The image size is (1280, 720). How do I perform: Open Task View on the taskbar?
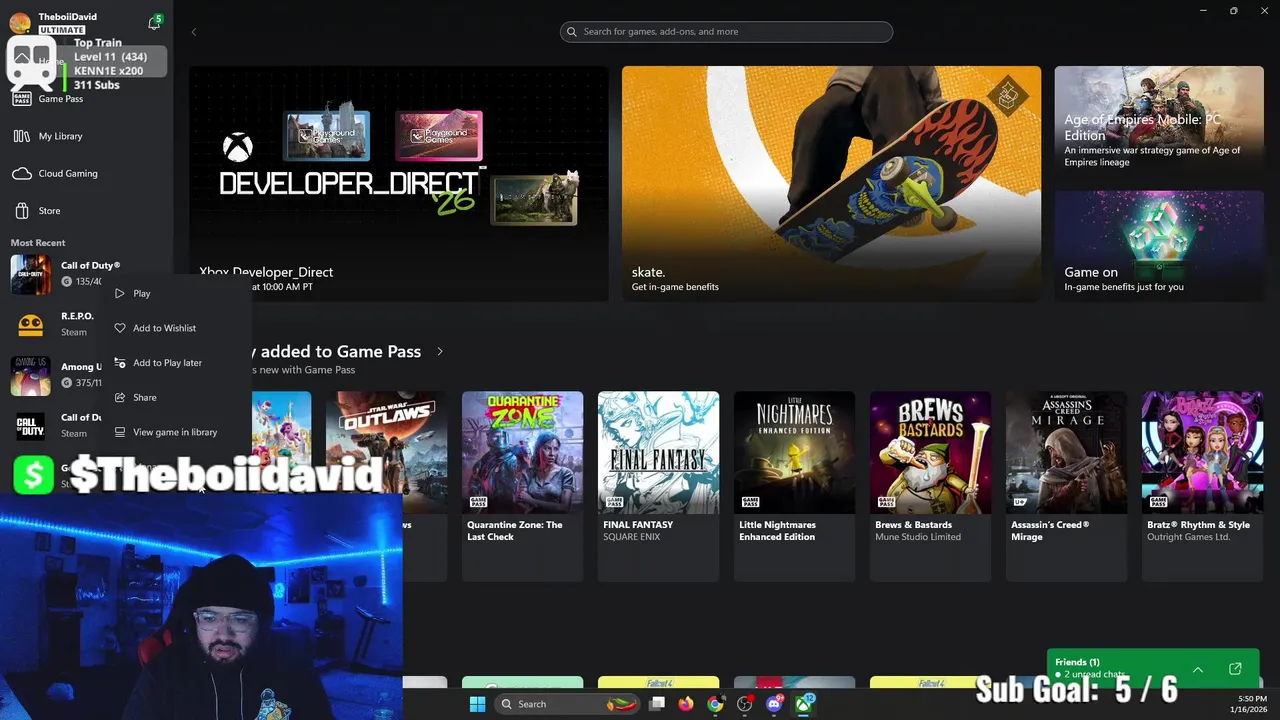(x=657, y=704)
